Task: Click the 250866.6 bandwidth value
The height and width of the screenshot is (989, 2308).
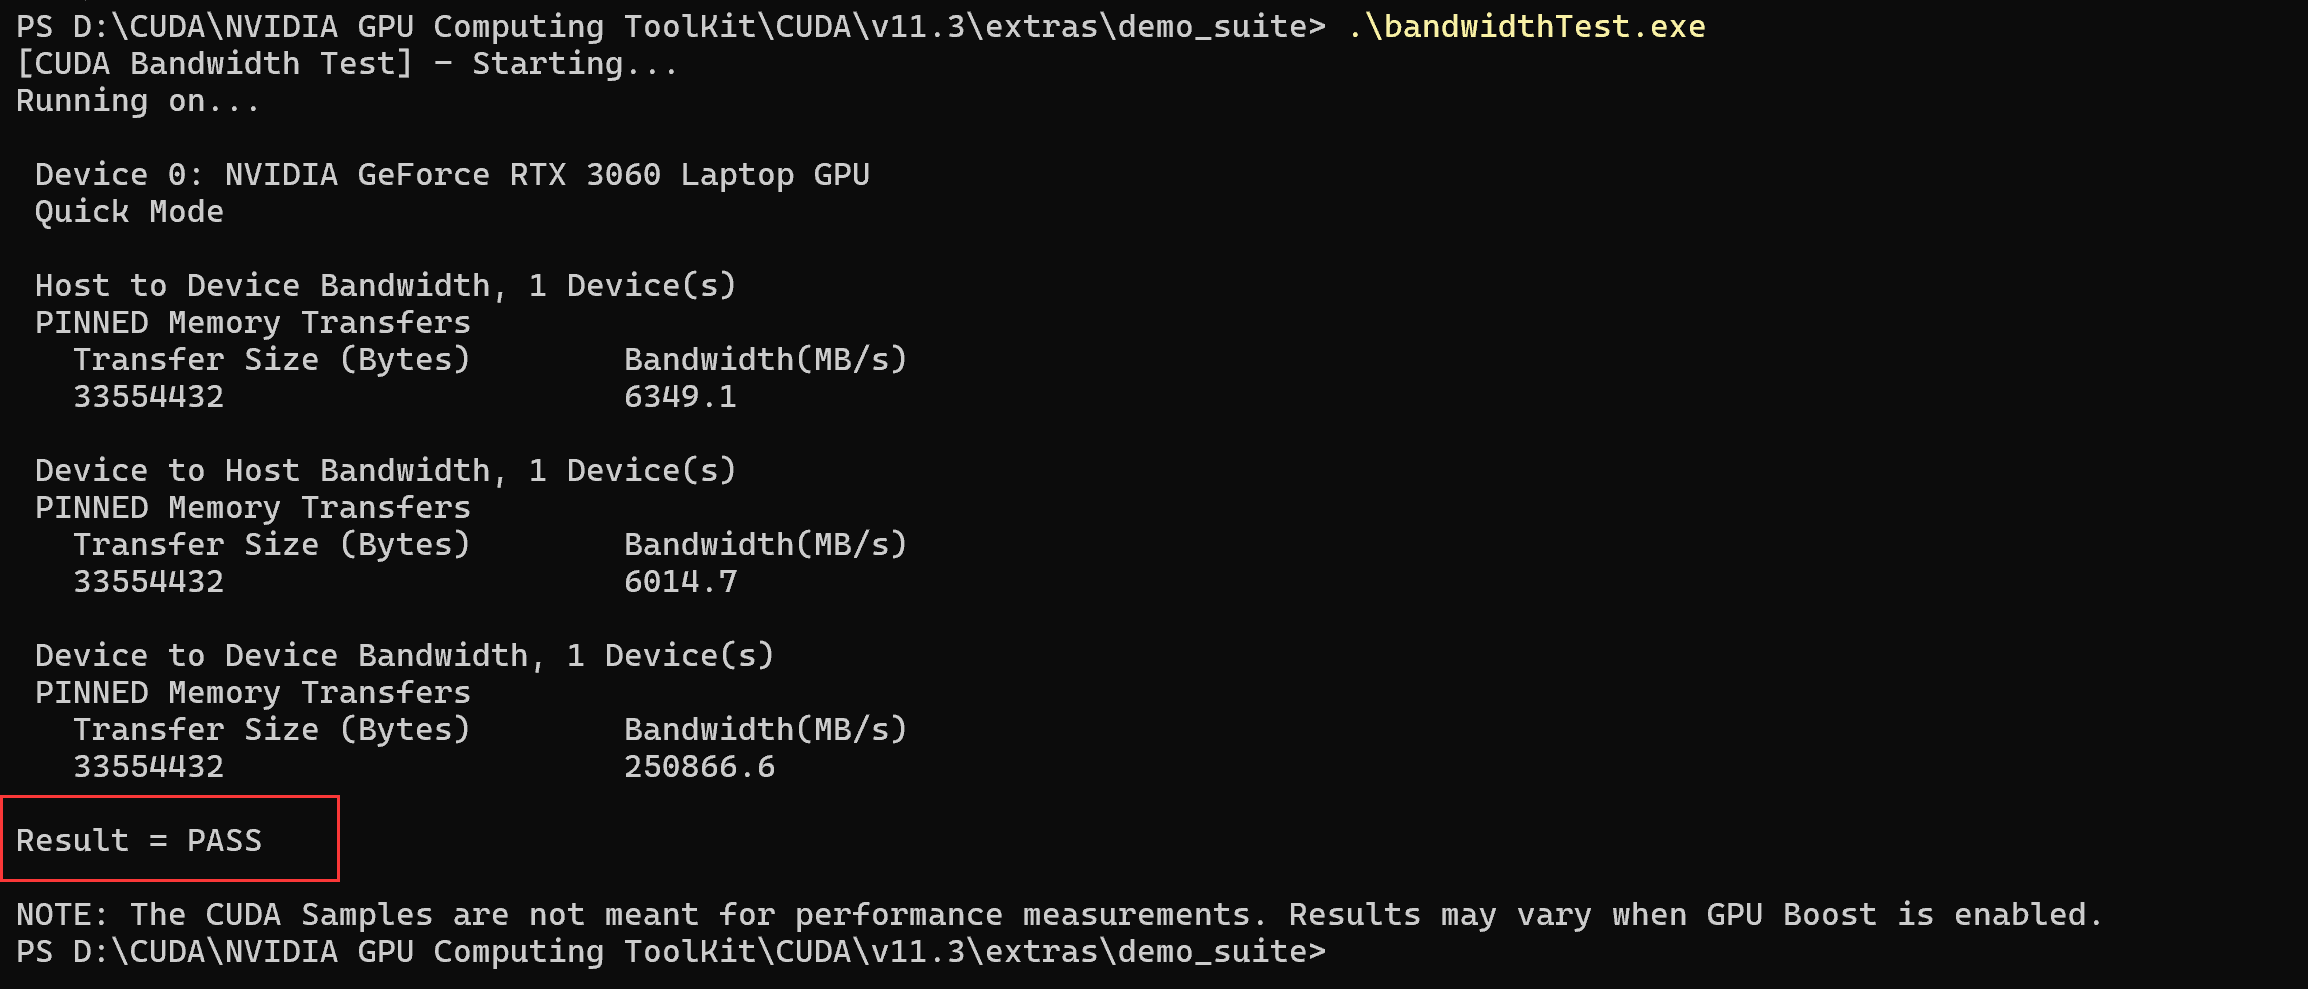Action: pyautogui.click(x=699, y=767)
